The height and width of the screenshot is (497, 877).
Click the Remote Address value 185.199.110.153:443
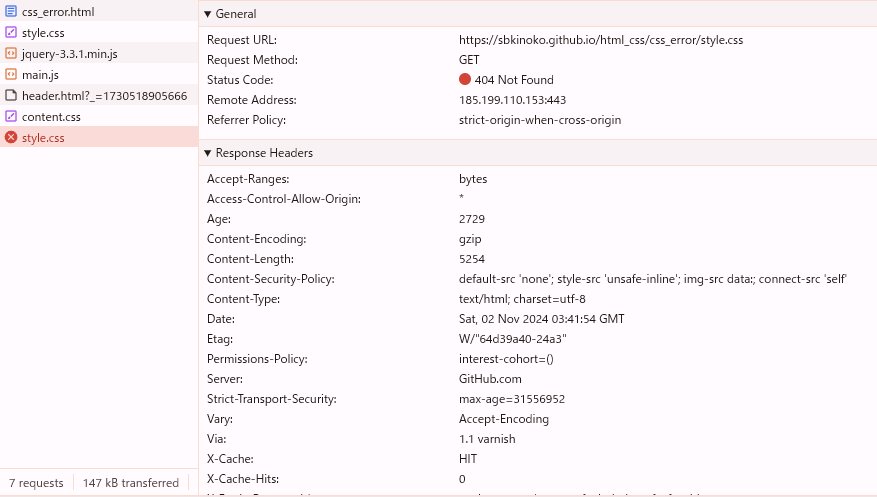point(512,100)
